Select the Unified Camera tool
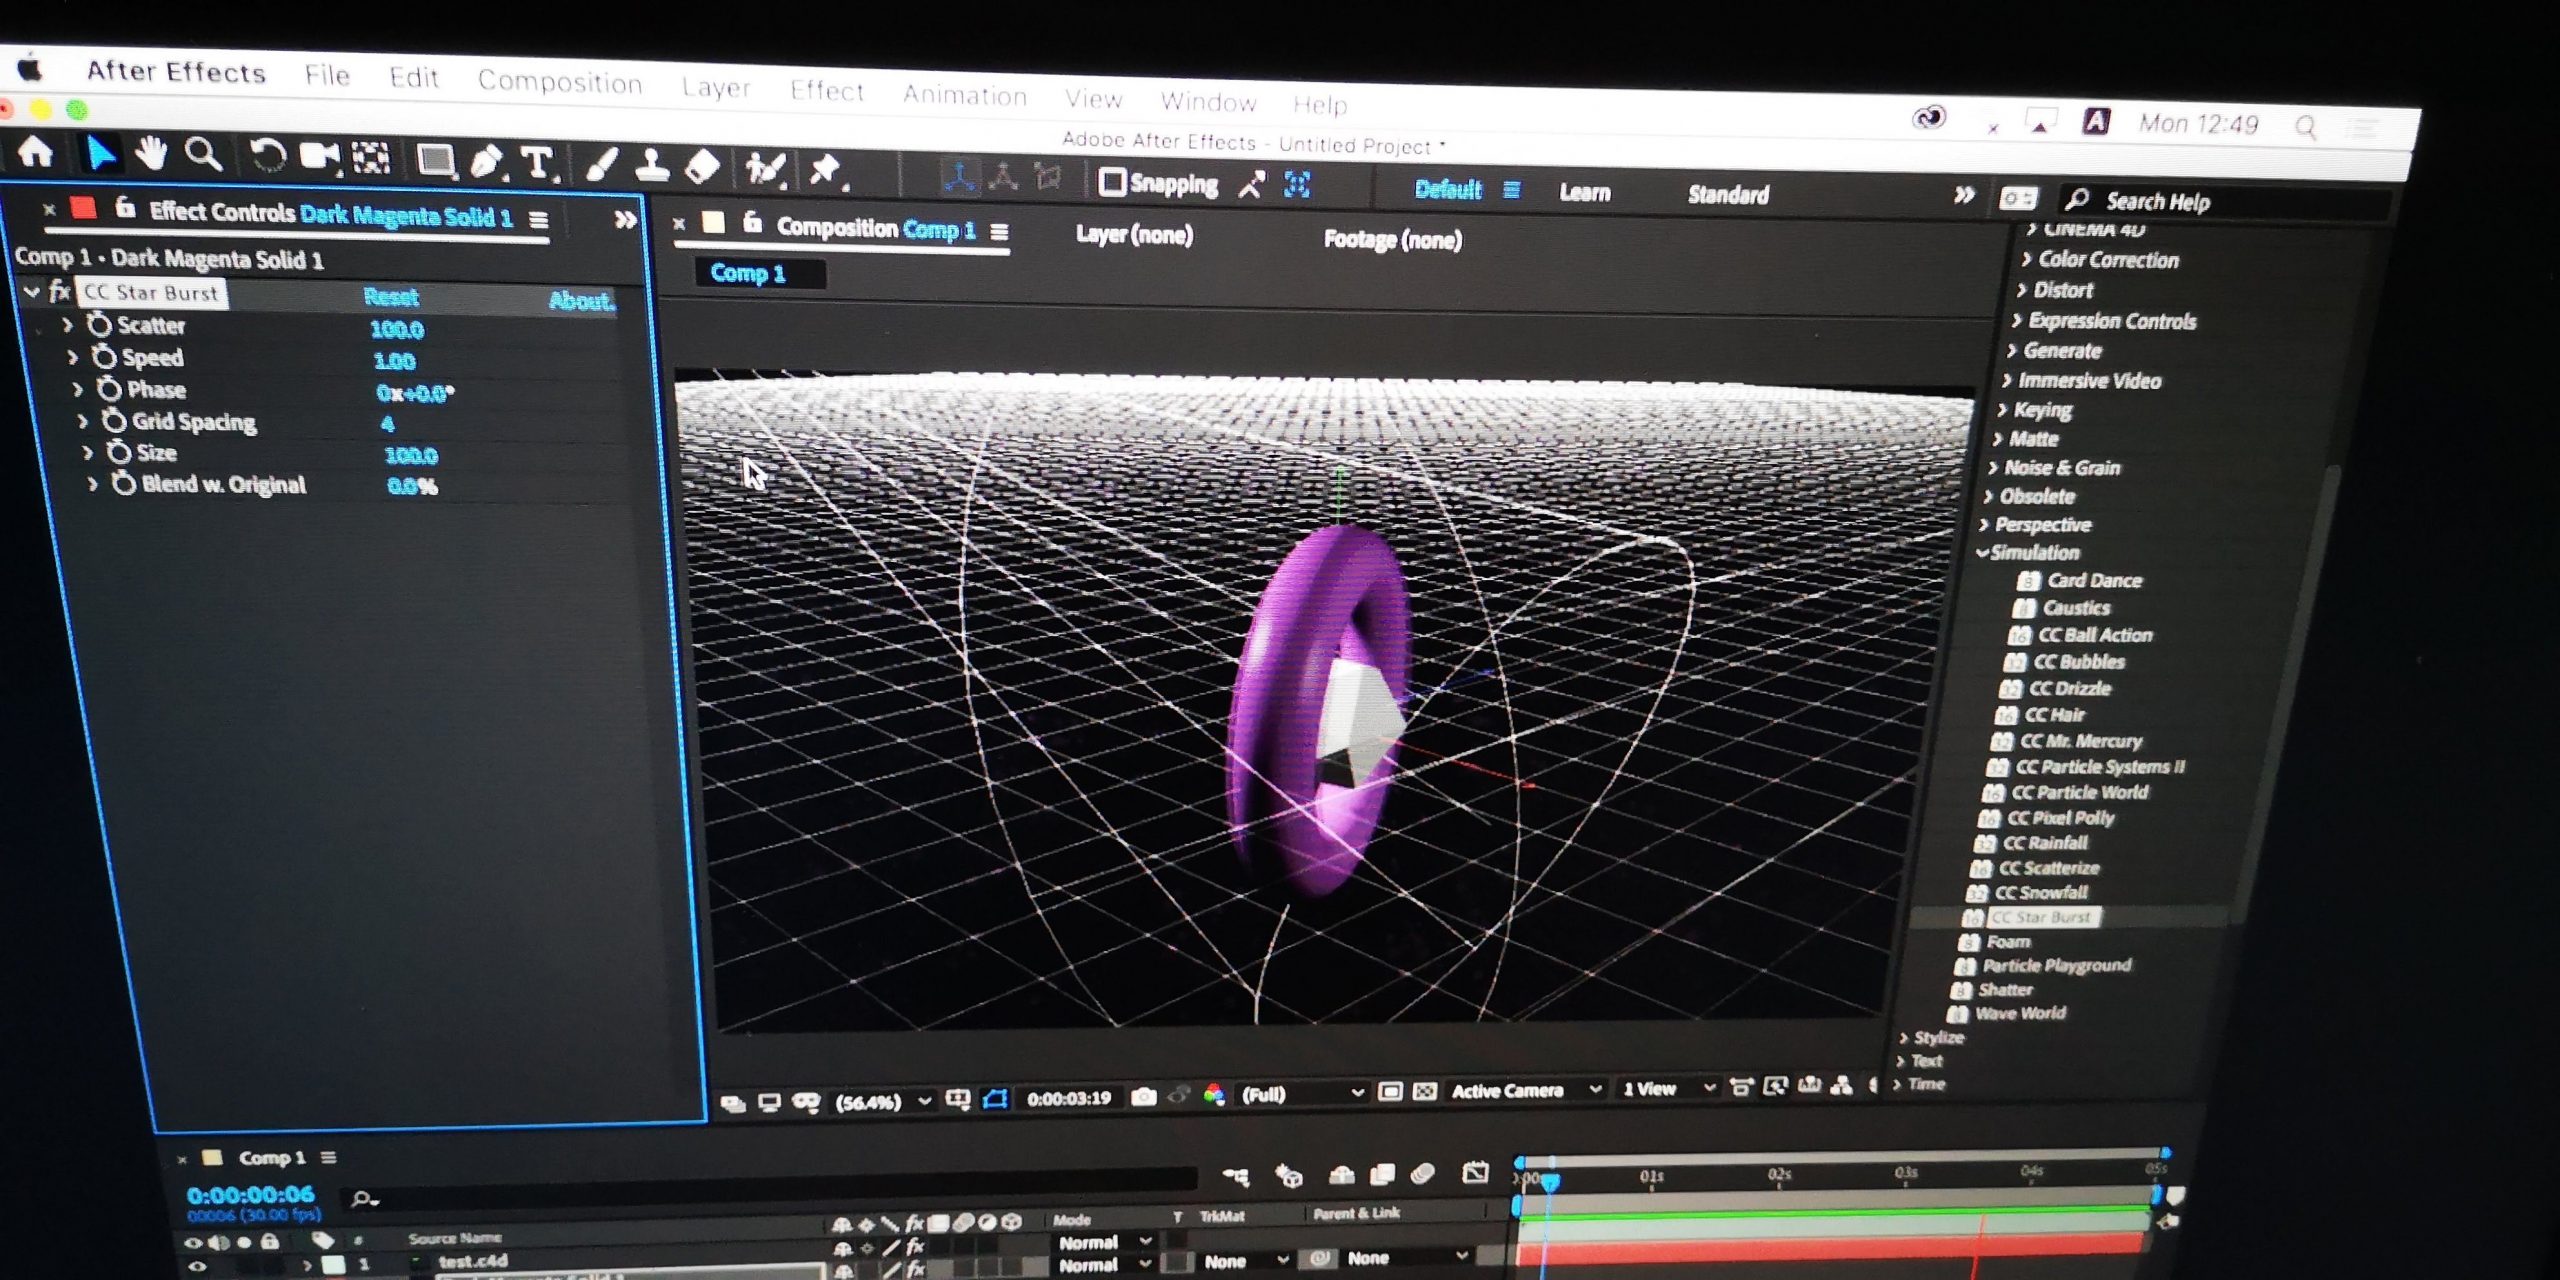The image size is (2560, 1280). (320, 157)
